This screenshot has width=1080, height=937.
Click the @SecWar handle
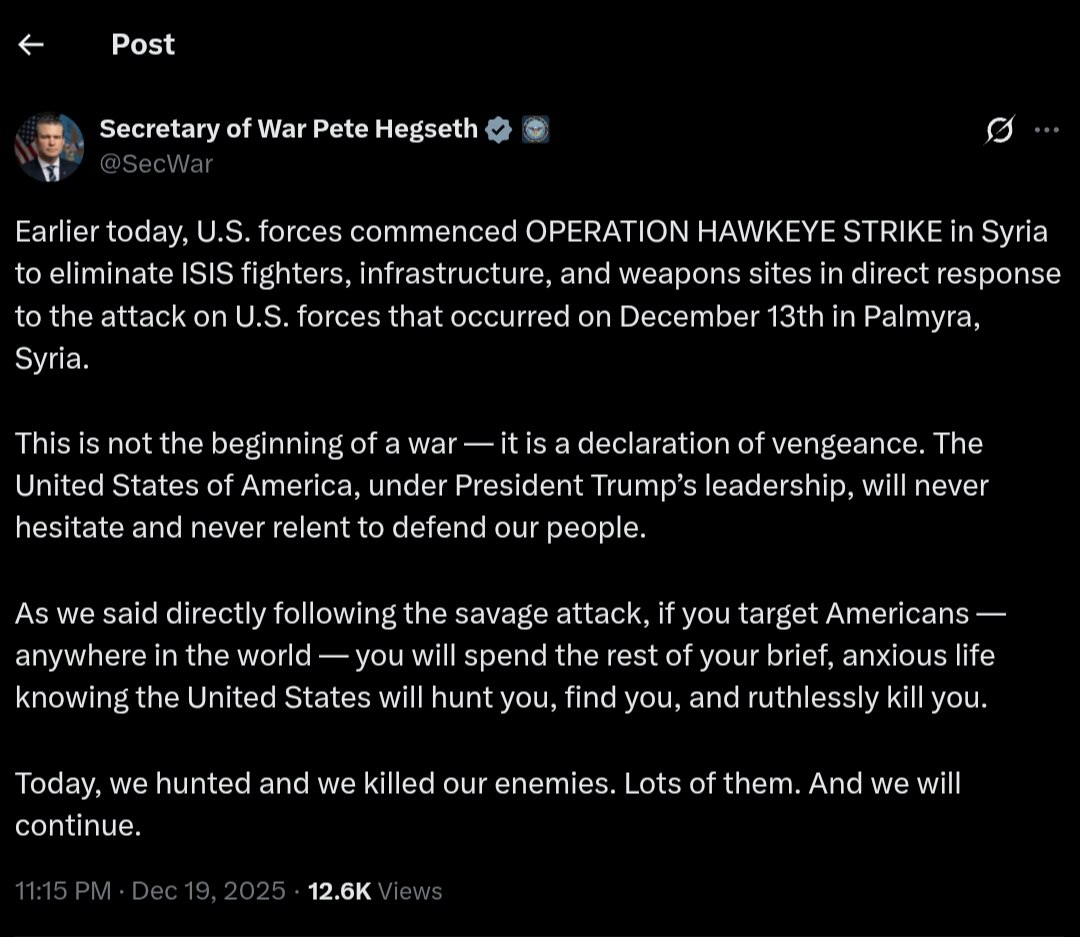(x=156, y=164)
